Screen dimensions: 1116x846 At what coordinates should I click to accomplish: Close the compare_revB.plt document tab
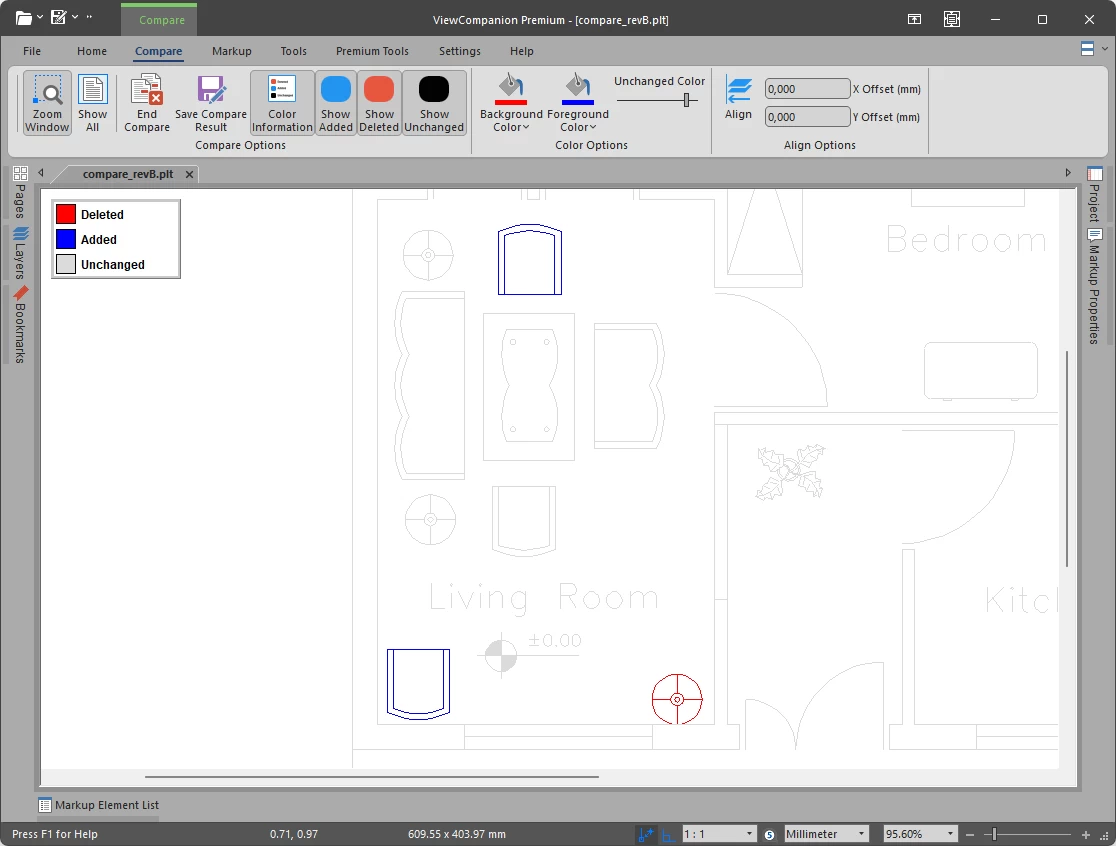(189, 174)
